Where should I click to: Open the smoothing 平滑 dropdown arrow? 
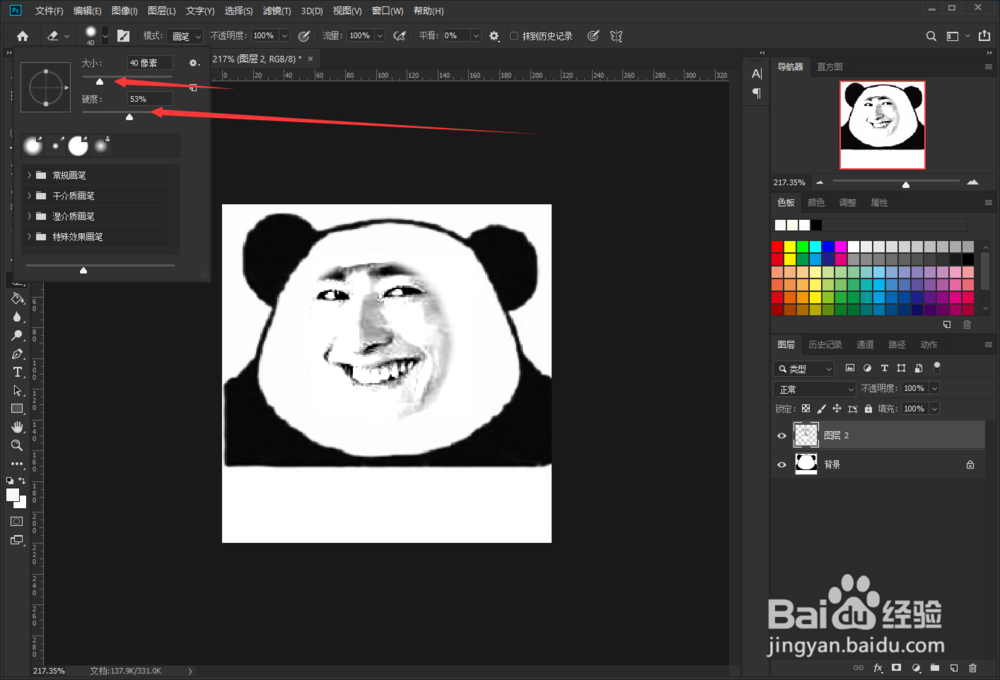pos(475,36)
